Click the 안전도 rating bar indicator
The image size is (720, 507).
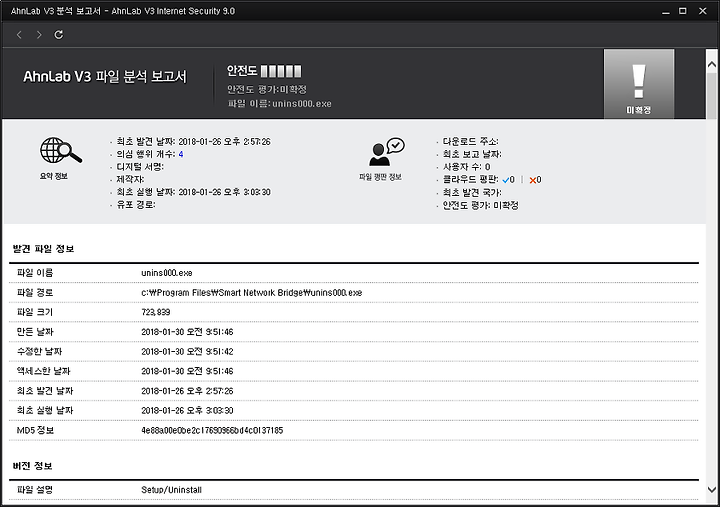[281, 71]
